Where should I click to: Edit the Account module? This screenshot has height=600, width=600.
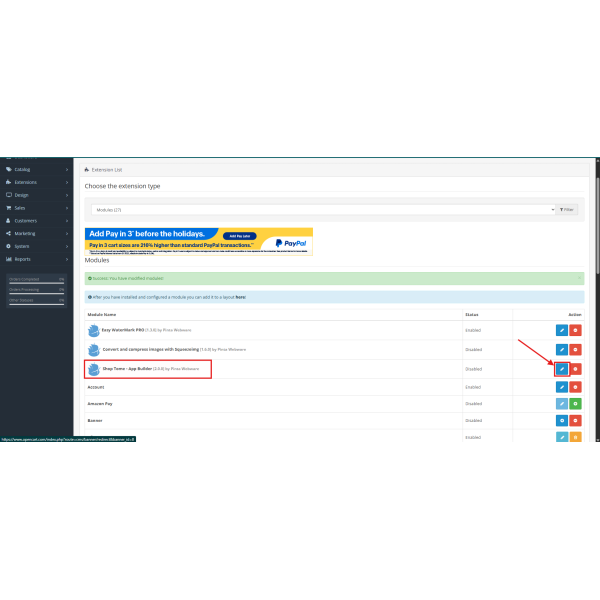point(561,387)
